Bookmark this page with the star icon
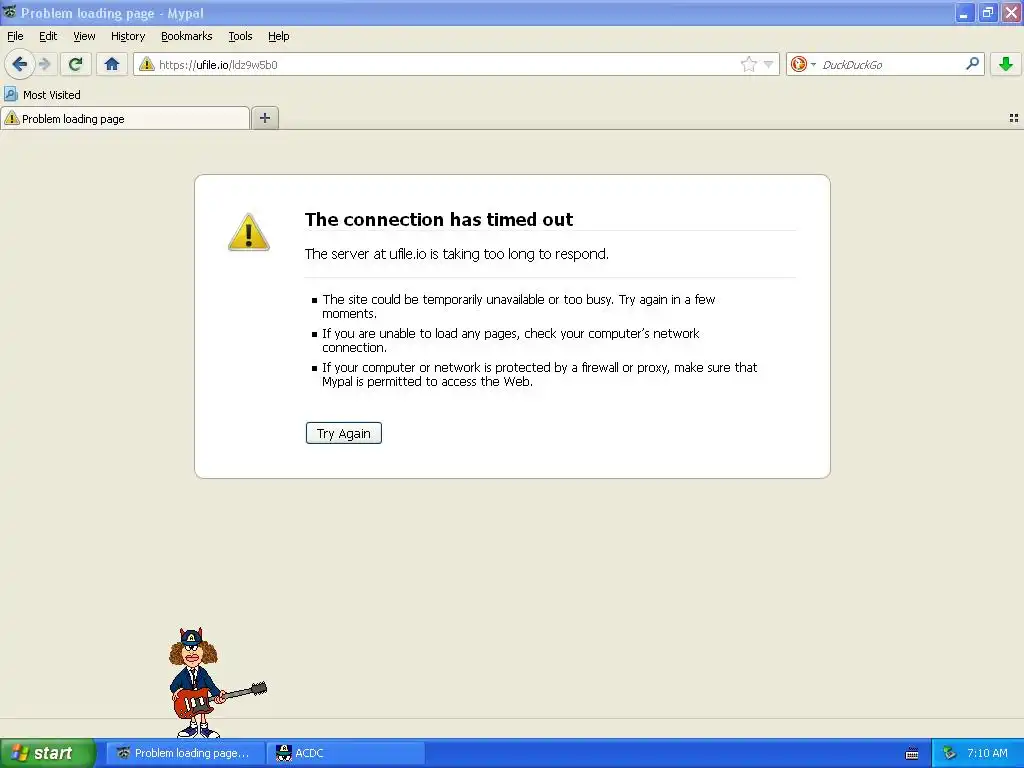 click(748, 64)
